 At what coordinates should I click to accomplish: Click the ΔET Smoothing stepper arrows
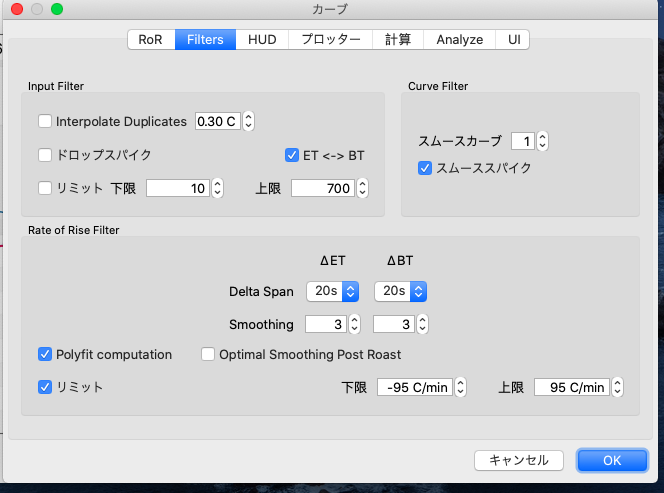[354, 324]
